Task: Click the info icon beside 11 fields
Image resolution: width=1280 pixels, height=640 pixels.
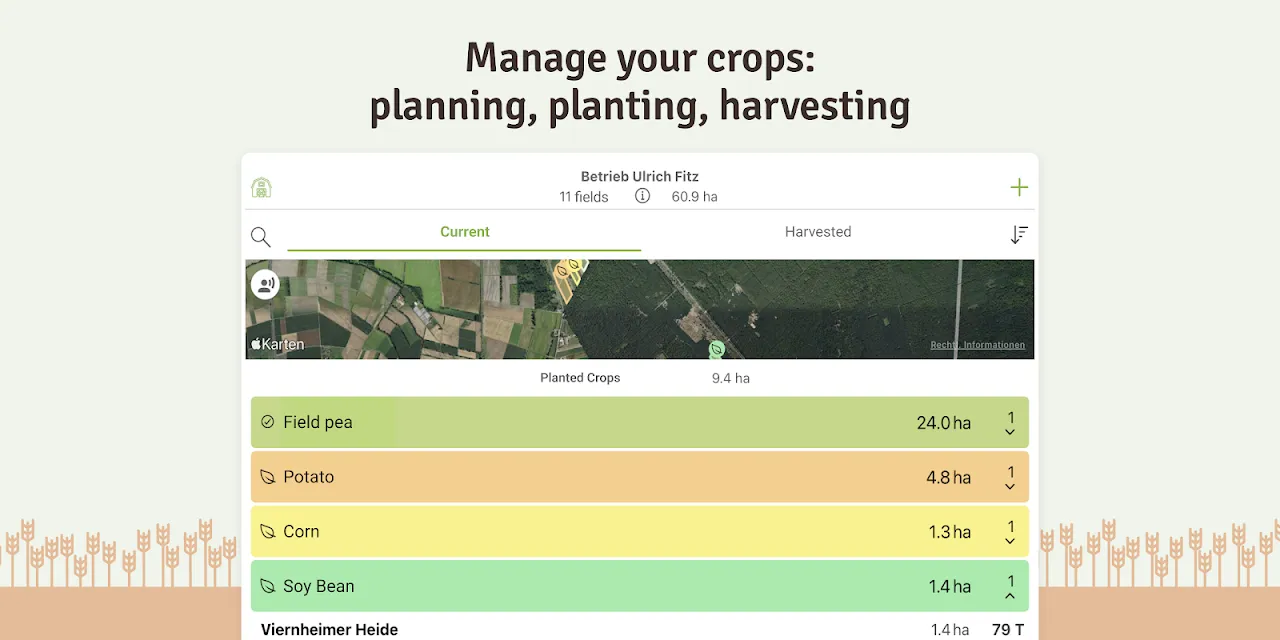Action: [642, 196]
